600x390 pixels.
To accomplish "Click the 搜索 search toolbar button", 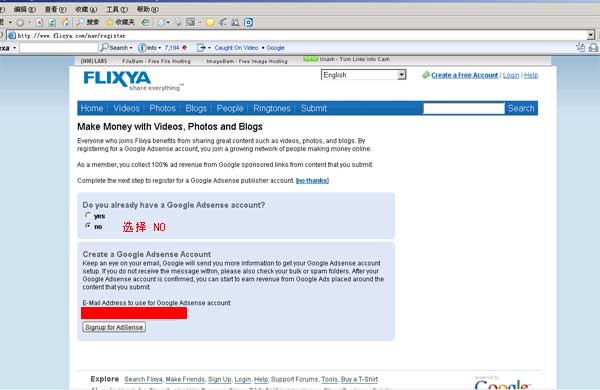I will click(x=88, y=22).
